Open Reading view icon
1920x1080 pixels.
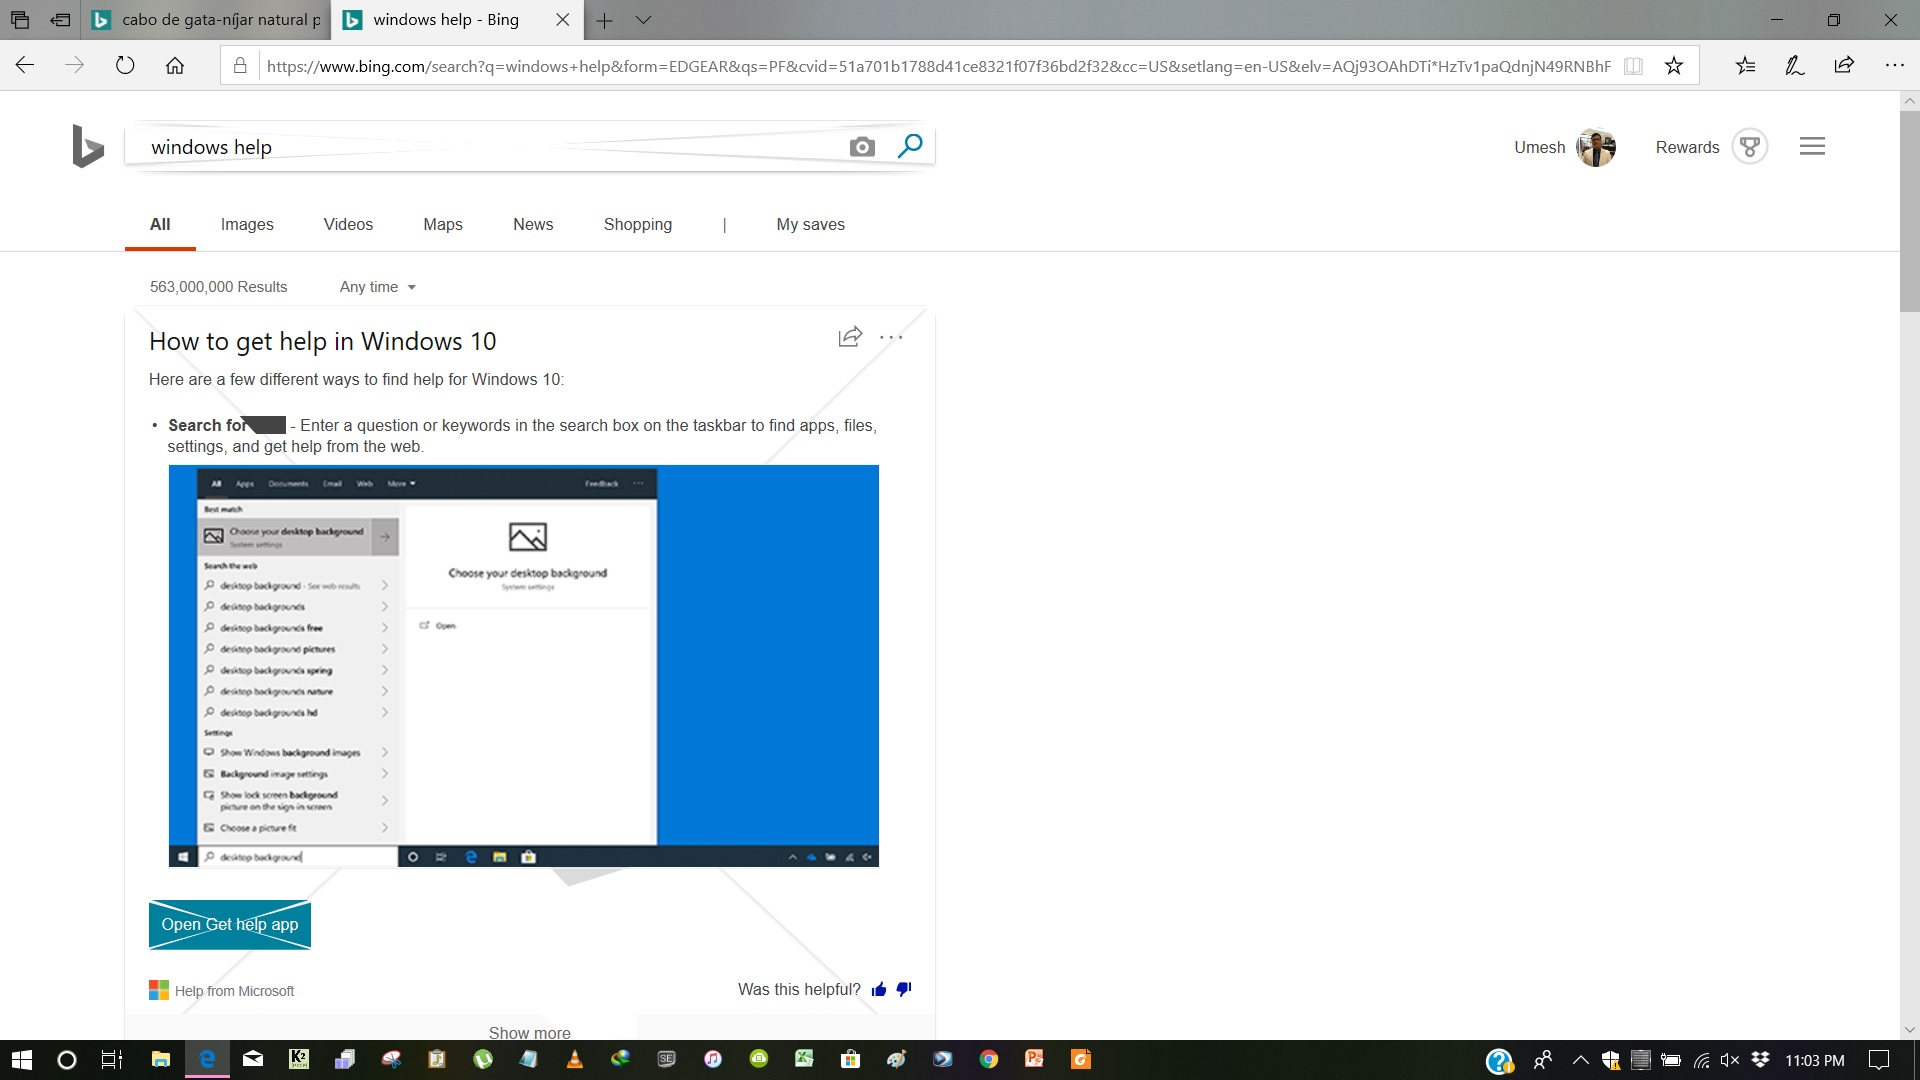click(x=1633, y=66)
